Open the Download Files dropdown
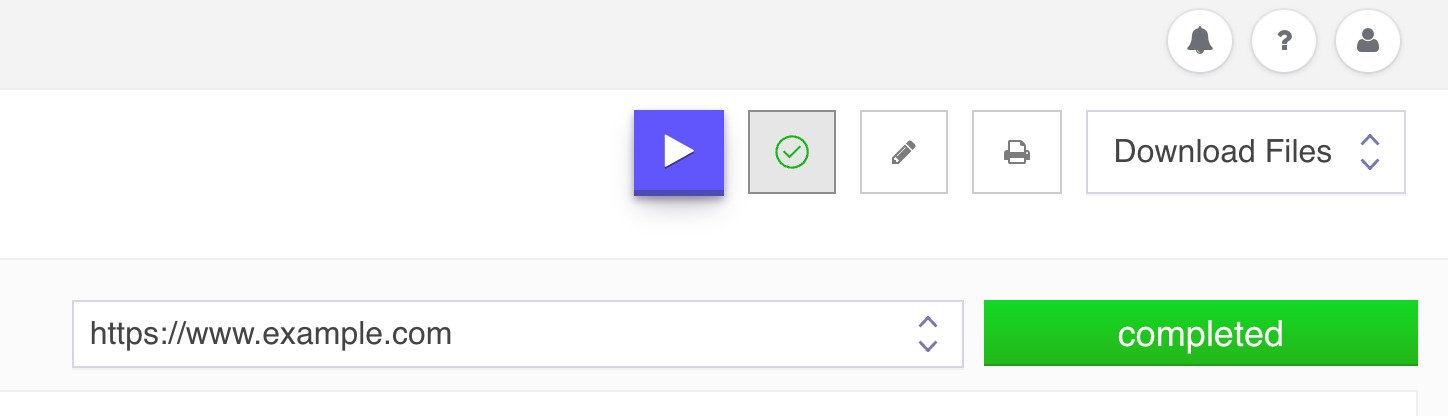Image resolution: width=1448 pixels, height=416 pixels. (x=1246, y=152)
